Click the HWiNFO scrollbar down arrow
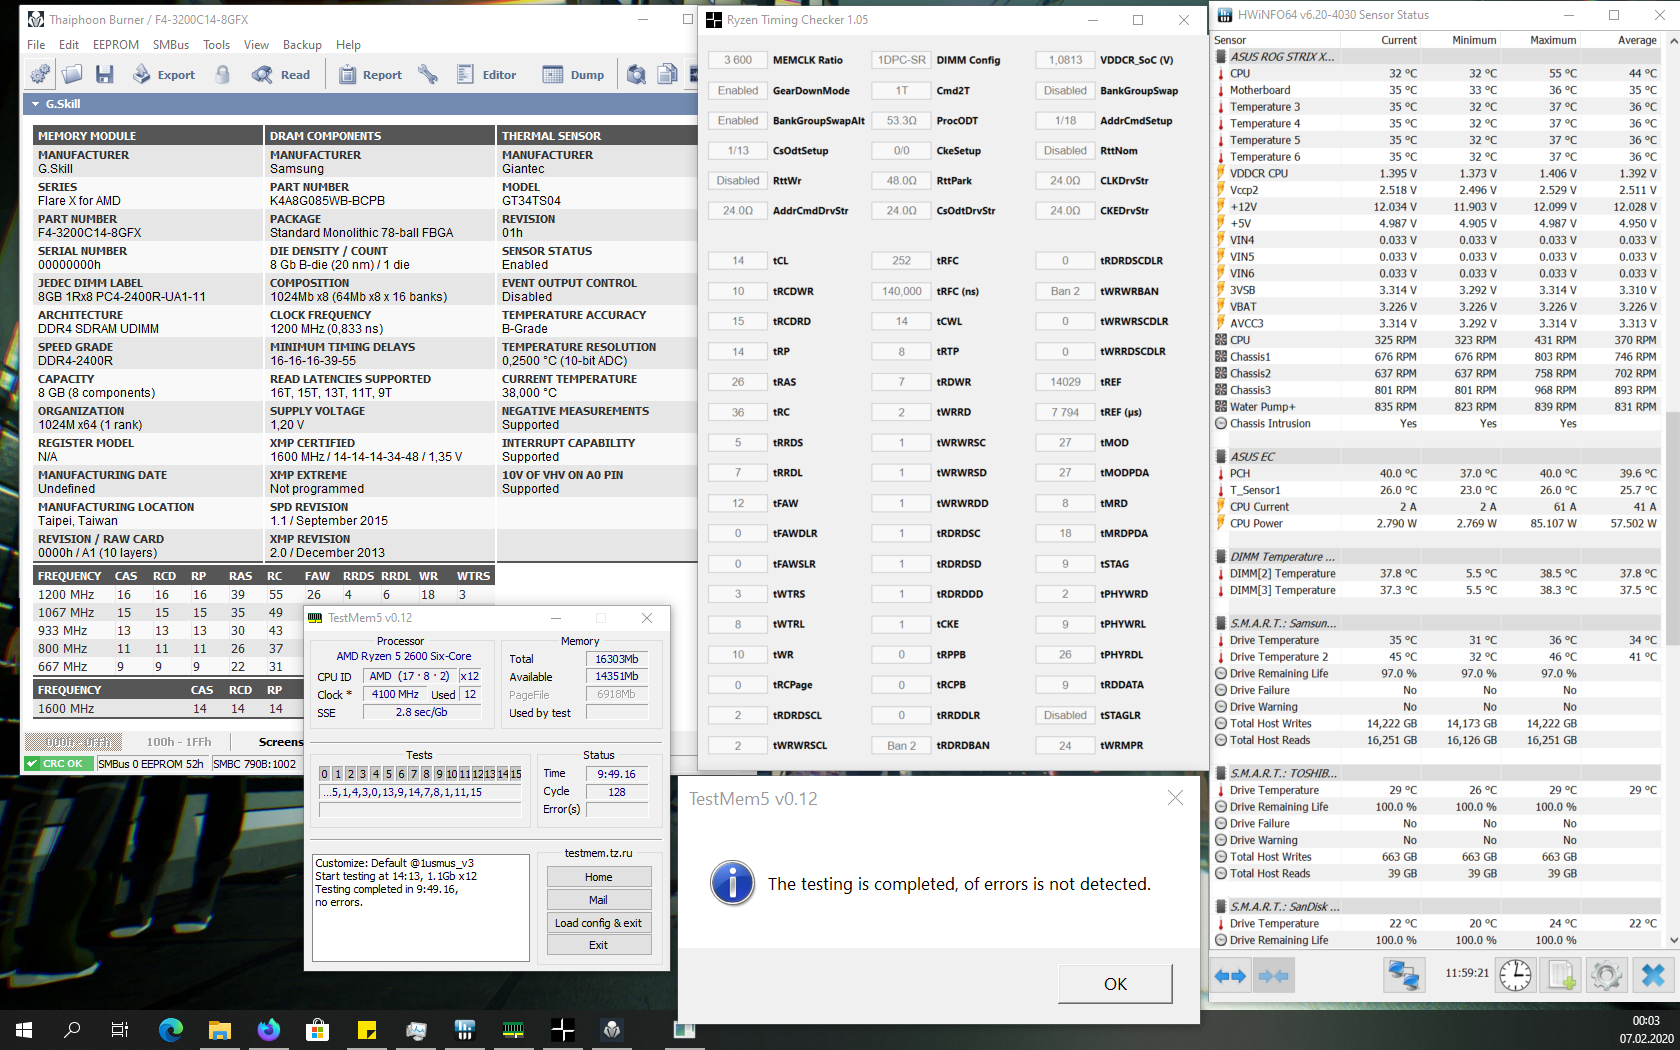This screenshot has height=1050, width=1680. coord(1673,940)
